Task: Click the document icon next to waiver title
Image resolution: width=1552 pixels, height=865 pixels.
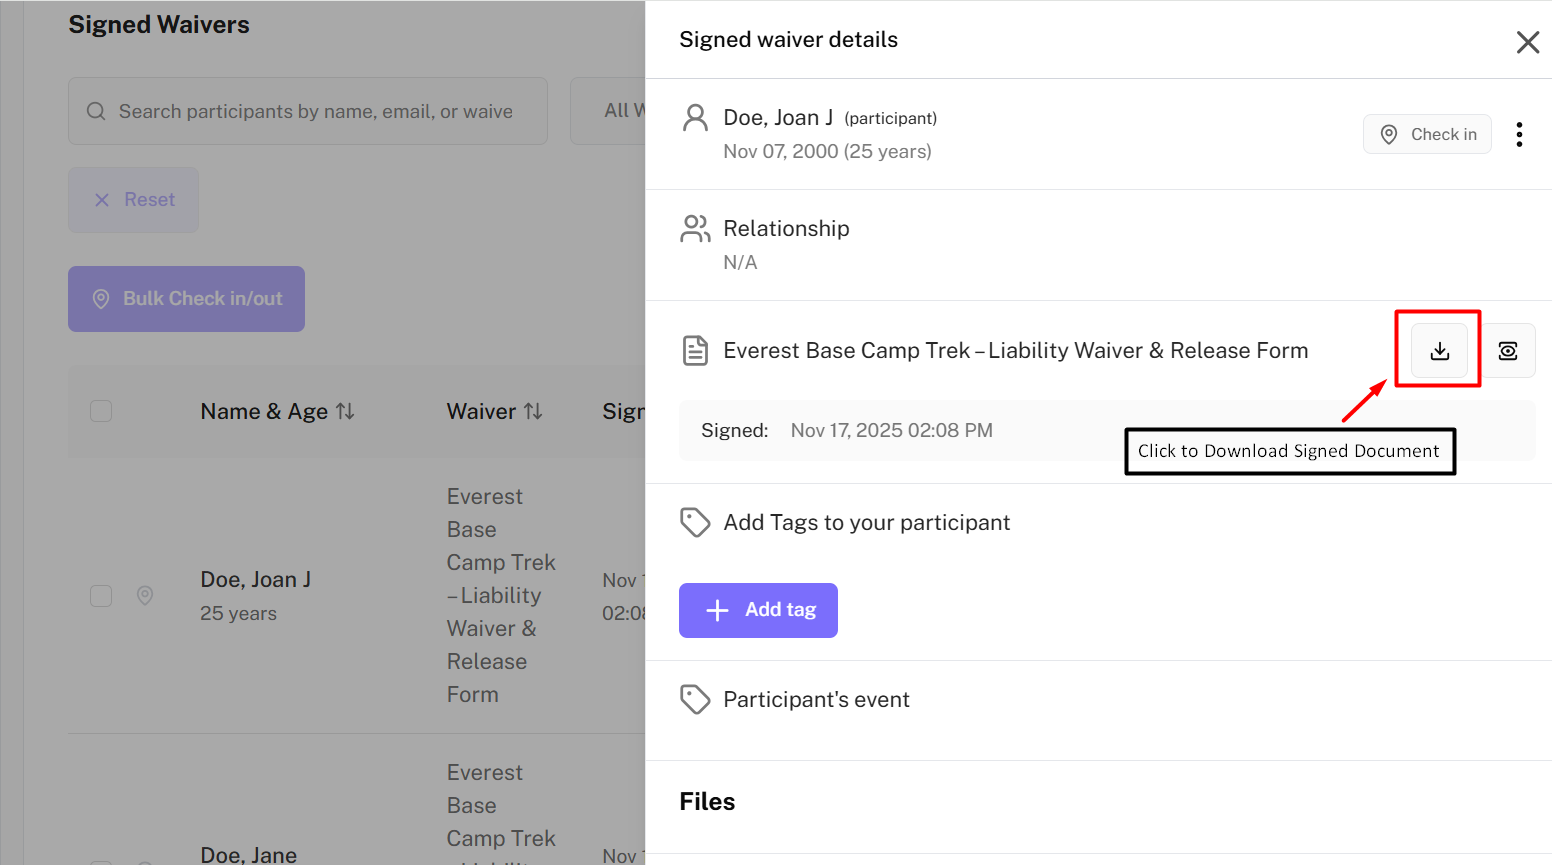Action: (695, 351)
